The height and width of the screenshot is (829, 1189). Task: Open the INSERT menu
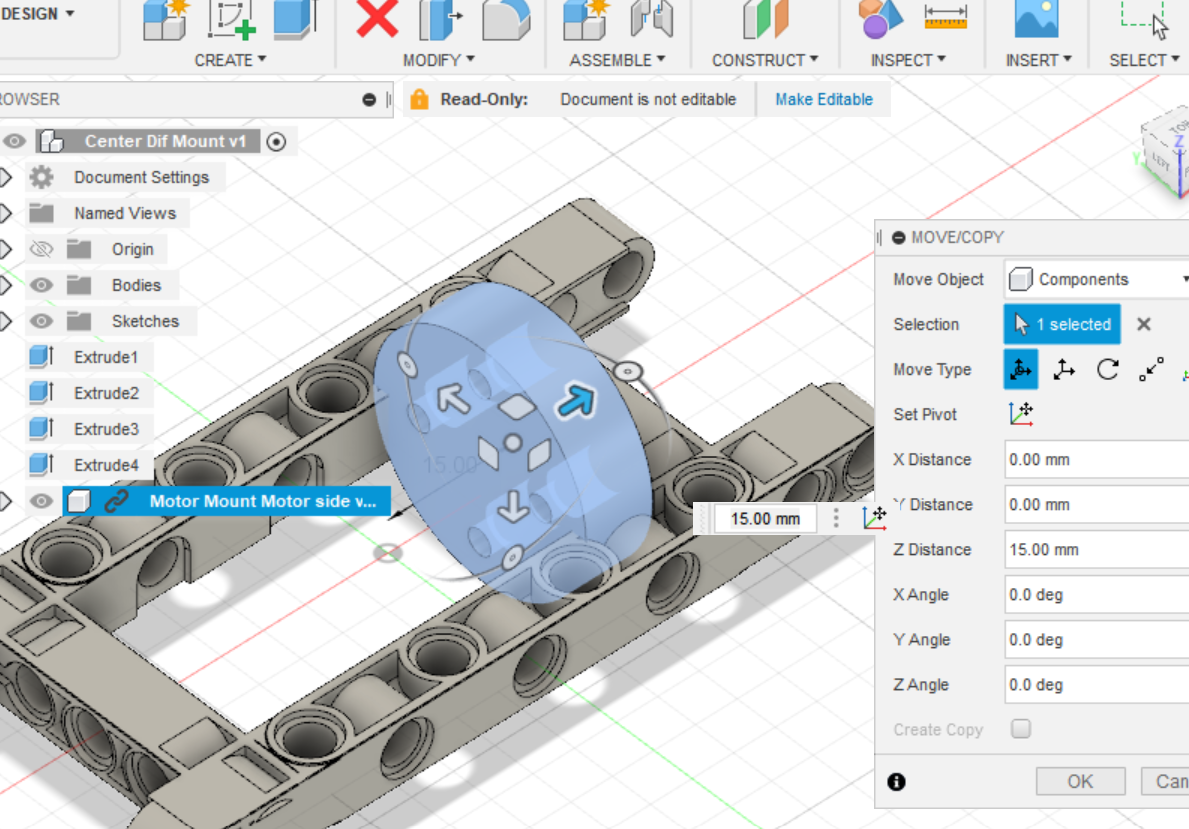click(x=1038, y=60)
